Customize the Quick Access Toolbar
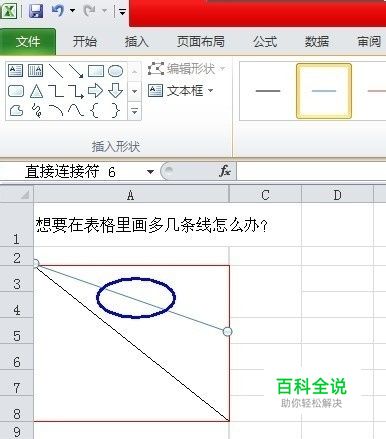This screenshot has height=439, width=386. 122,12
